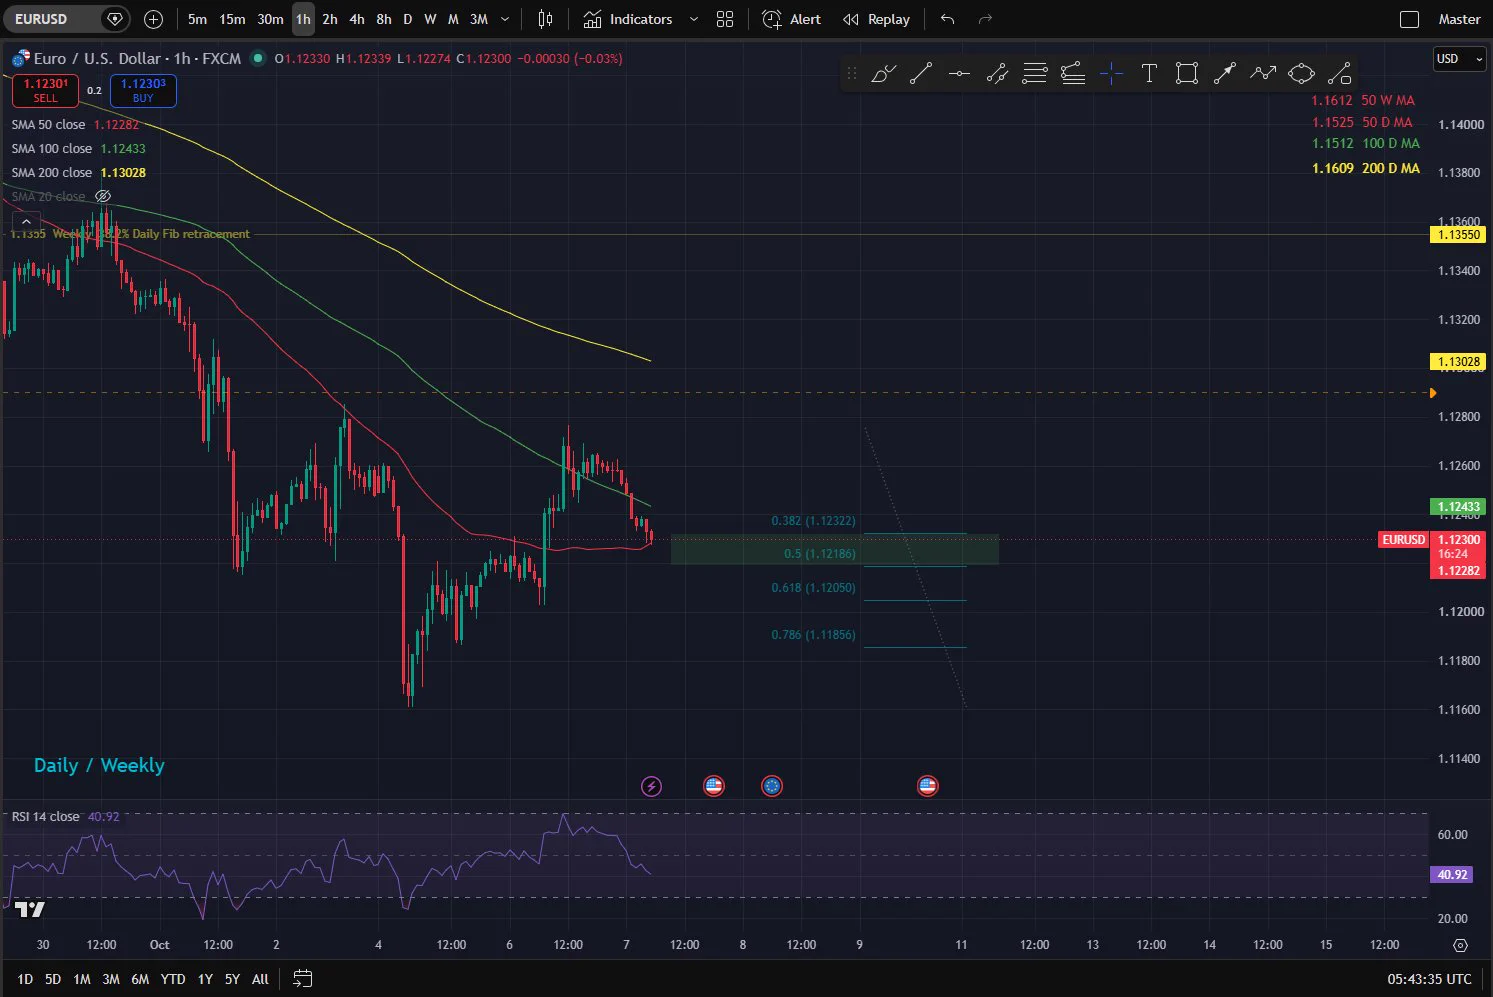Click the US flag event near 12:00
The image size is (1493, 997).
pos(713,786)
